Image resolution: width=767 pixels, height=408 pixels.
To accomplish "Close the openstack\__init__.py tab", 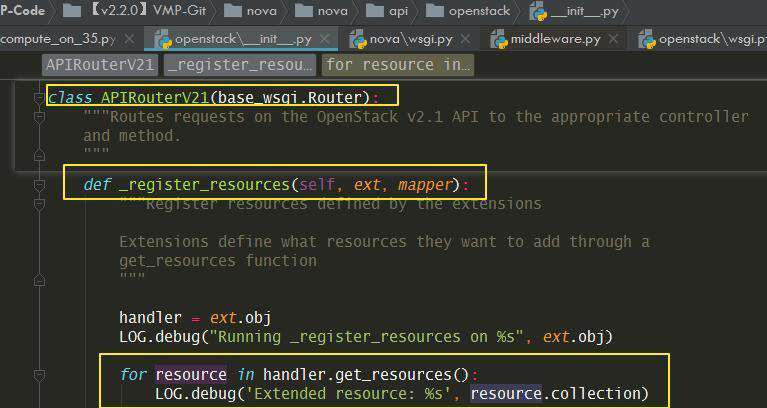I will click(324, 40).
